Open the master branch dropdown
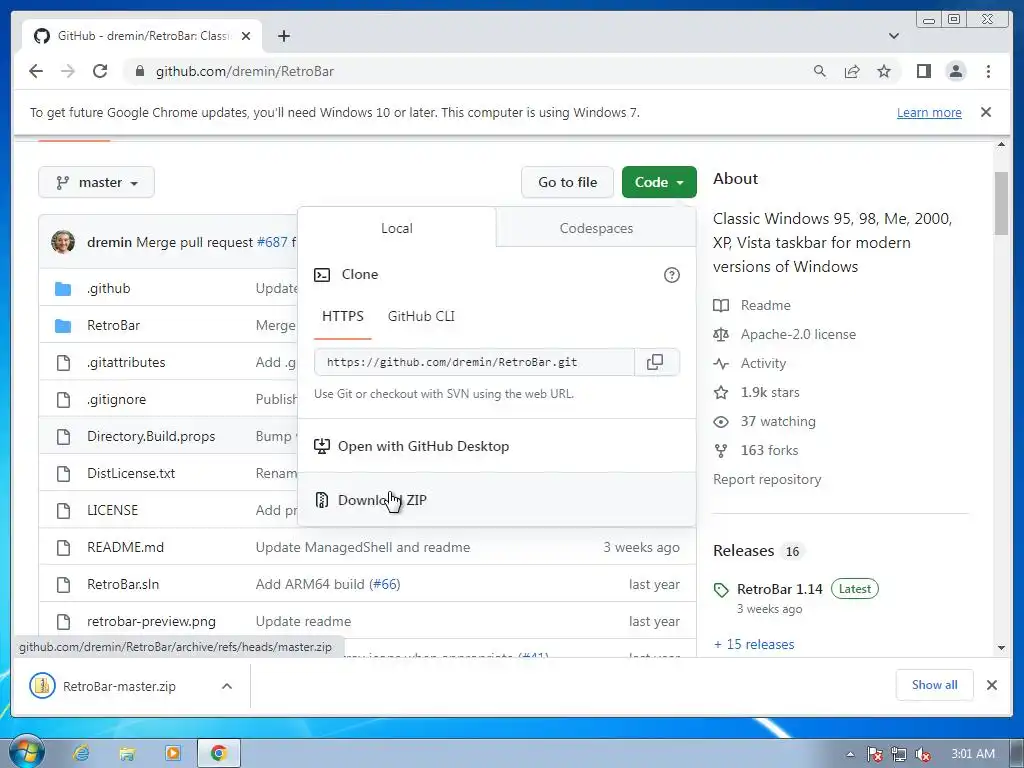 [97, 182]
